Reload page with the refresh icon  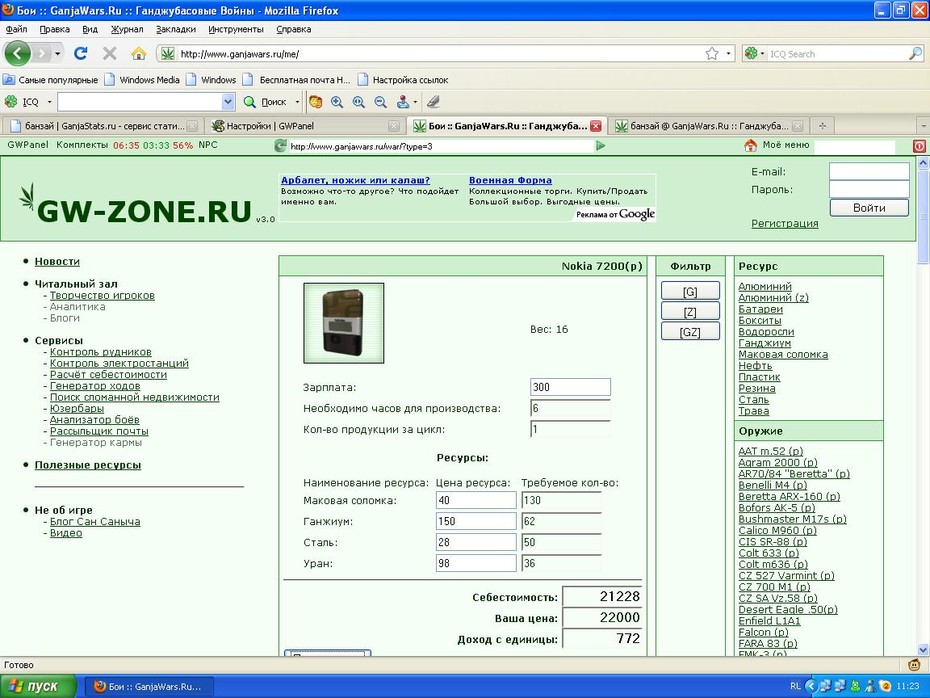click(81, 53)
